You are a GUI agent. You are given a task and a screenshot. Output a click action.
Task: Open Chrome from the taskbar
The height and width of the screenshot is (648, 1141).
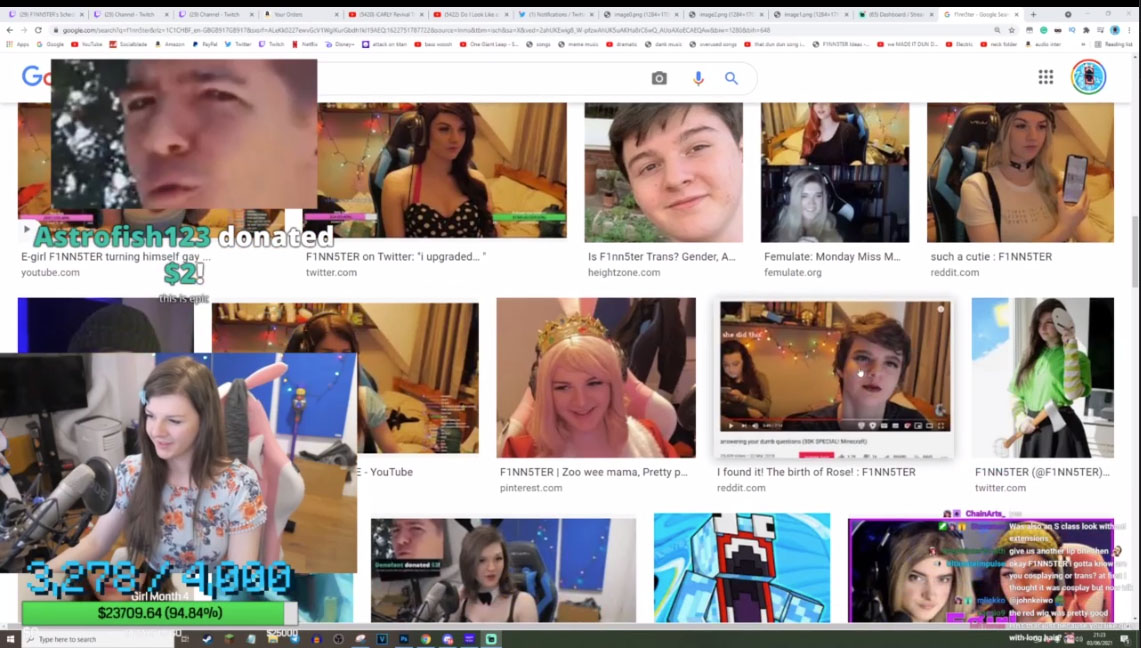(x=426, y=639)
